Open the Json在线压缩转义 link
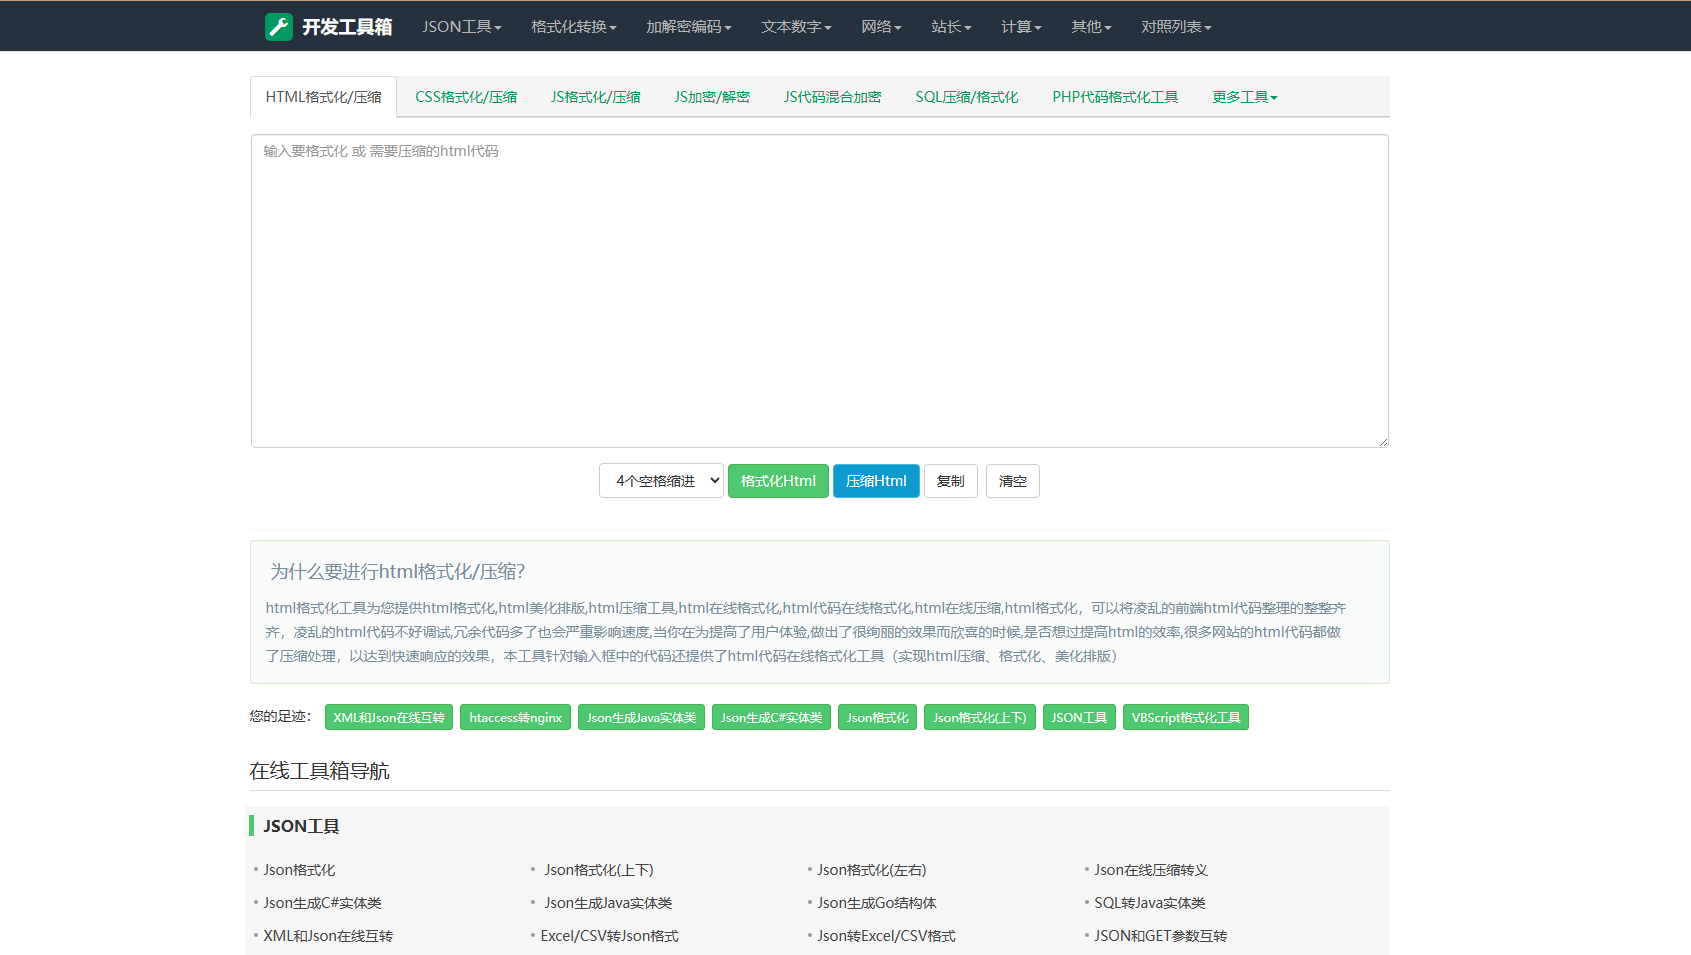 [1151, 870]
